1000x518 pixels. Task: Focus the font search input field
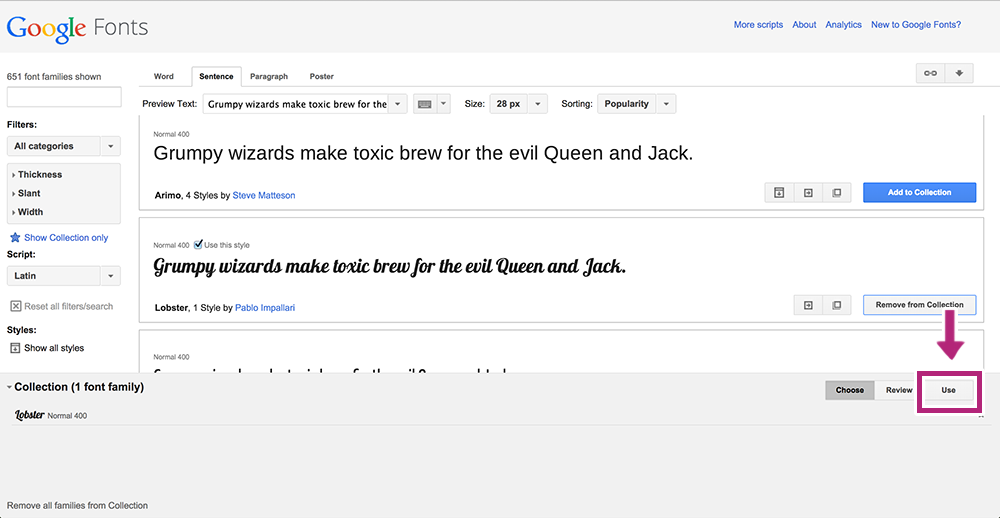pos(64,97)
